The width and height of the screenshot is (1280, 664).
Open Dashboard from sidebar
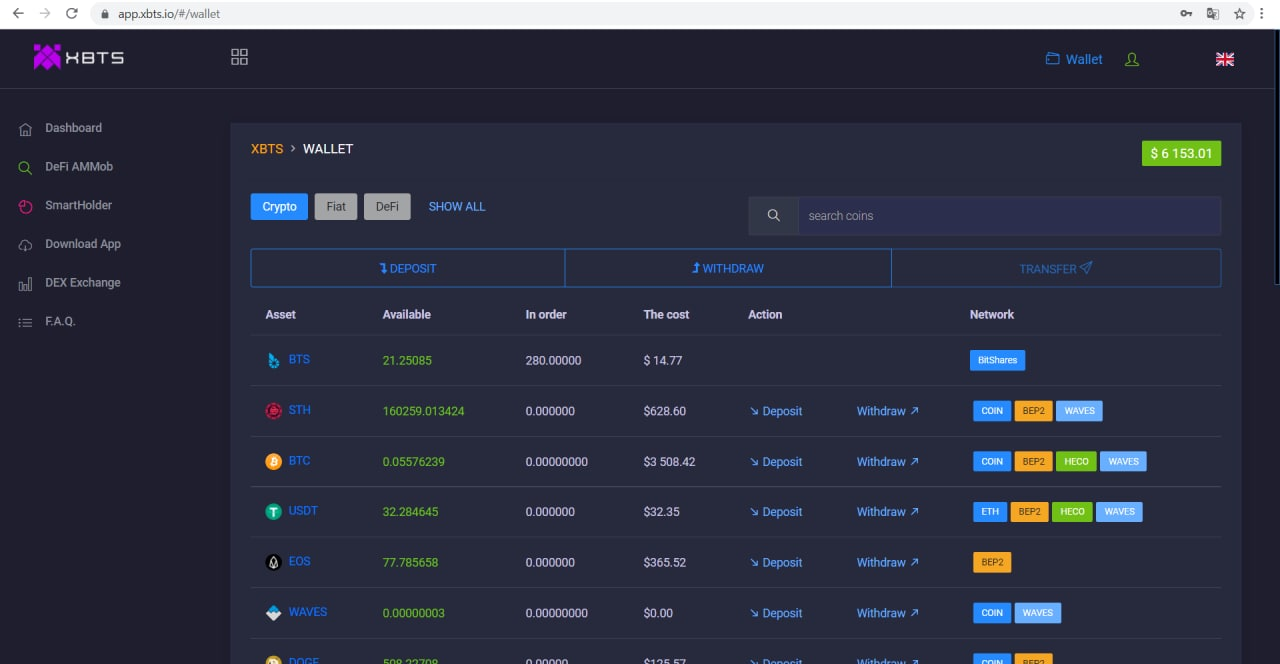click(x=73, y=128)
